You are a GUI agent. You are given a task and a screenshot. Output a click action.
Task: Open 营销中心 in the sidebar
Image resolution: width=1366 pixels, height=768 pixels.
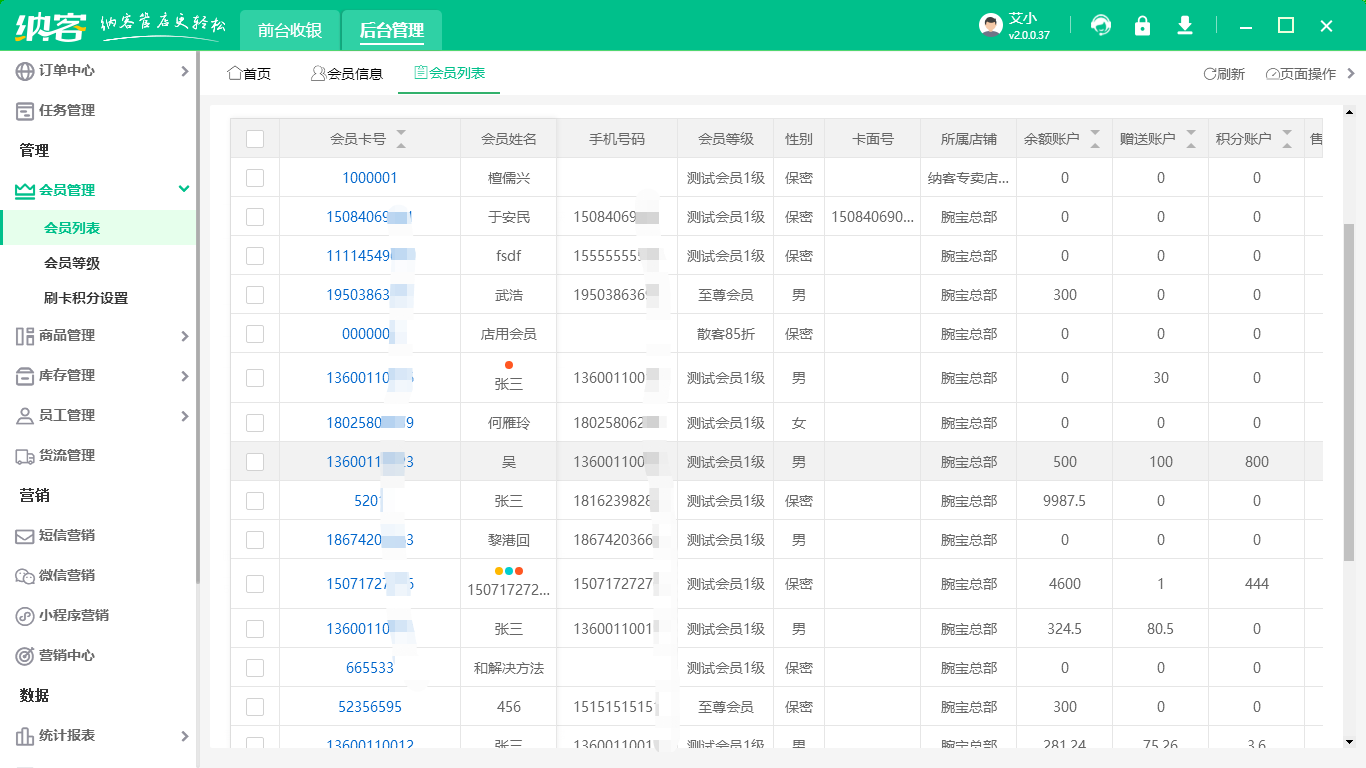coord(67,656)
